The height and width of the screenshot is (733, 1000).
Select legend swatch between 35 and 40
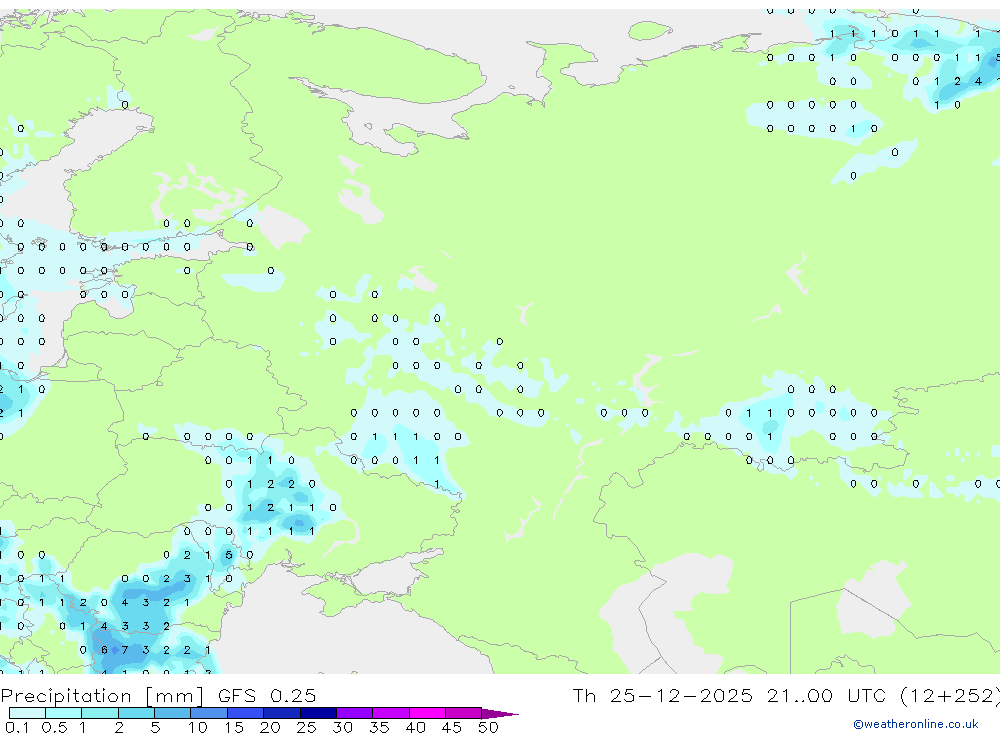pos(390,713)
